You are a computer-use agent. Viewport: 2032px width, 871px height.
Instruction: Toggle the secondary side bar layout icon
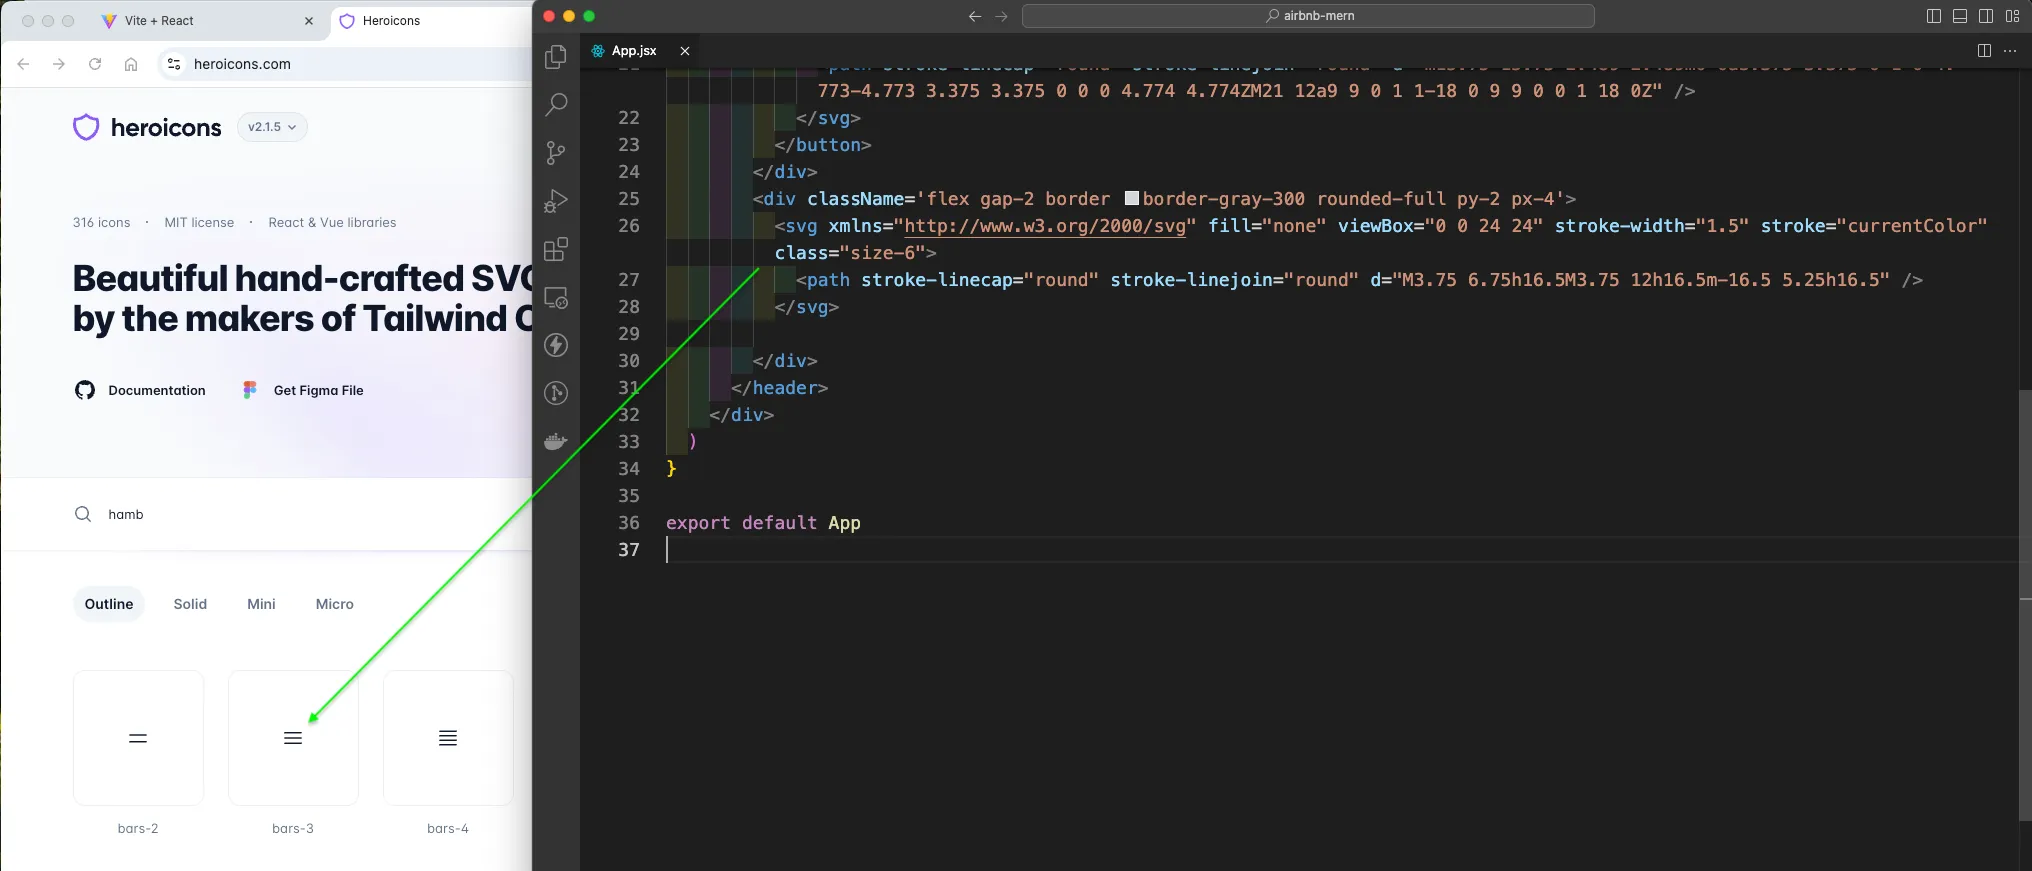tap(1986, 16)
